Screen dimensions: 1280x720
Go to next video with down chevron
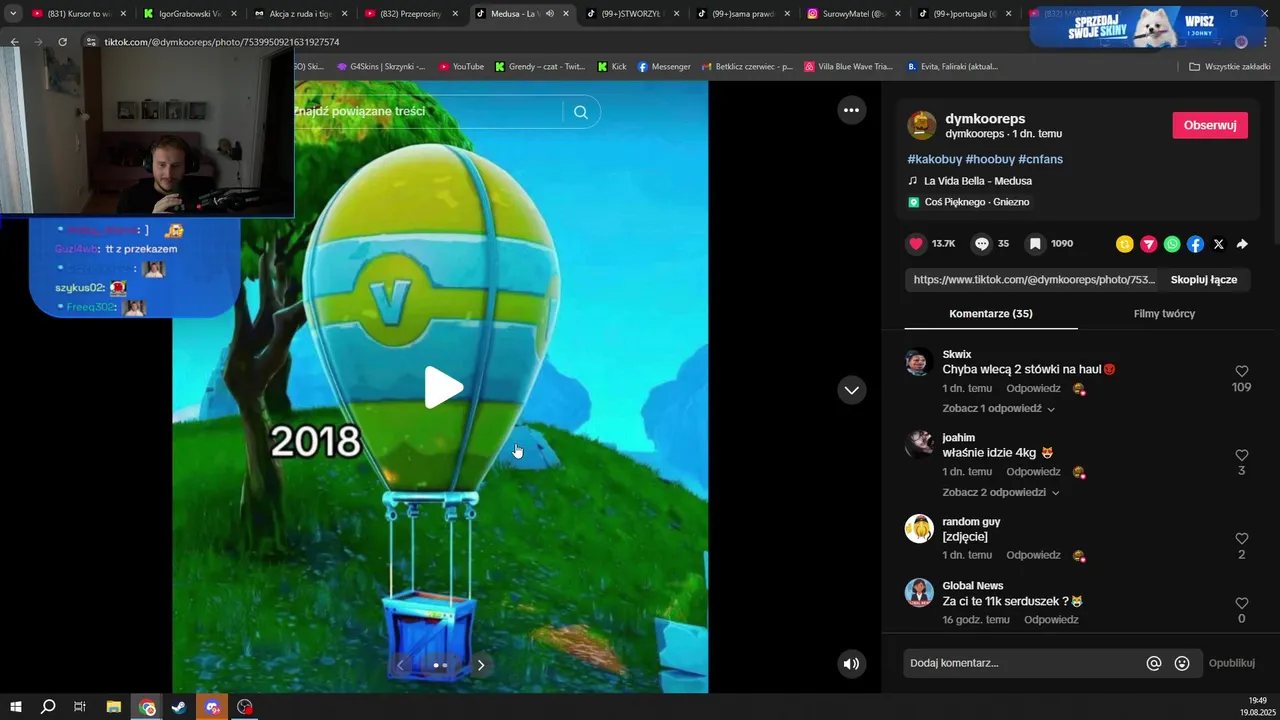pyautogui.click(x=851, y=390)
